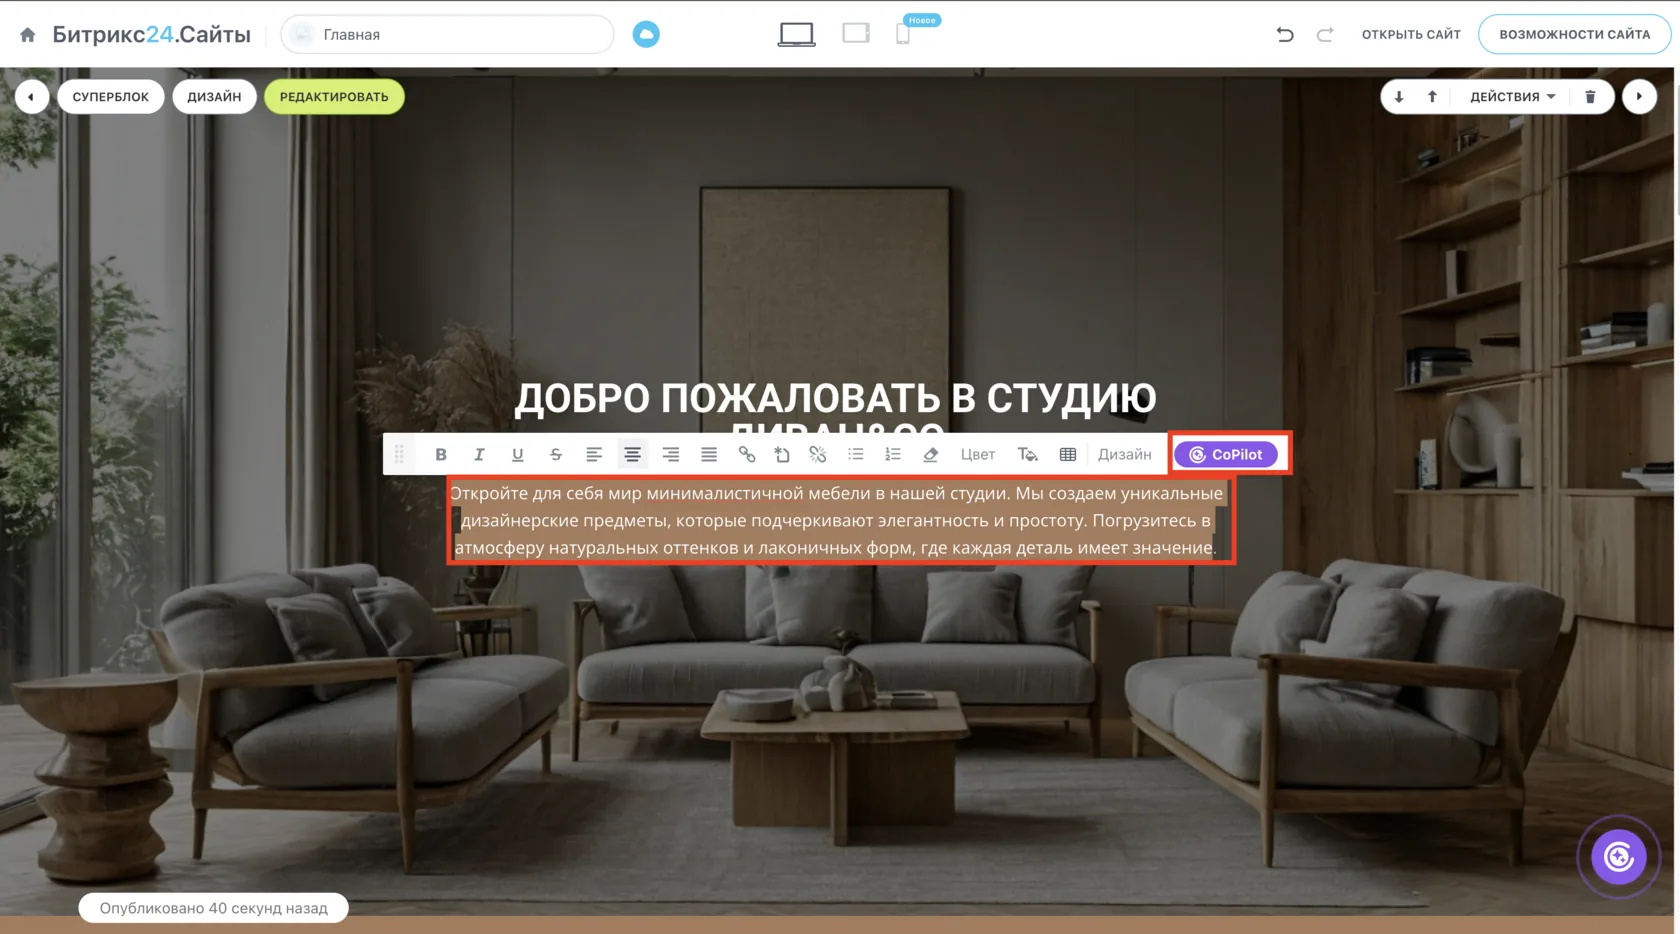Viewport: 1680px width, 934px height.
Task: Expand the ДЕЙСТВИЯ dropdown
Action: (x=1512, y=97)
